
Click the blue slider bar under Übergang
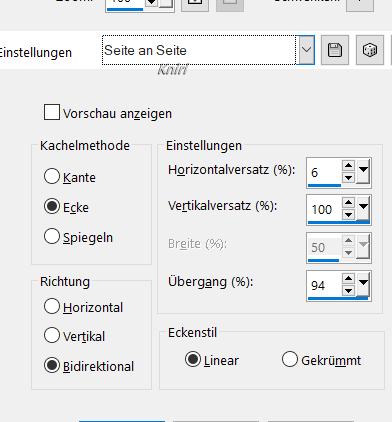tap(338, 299)
